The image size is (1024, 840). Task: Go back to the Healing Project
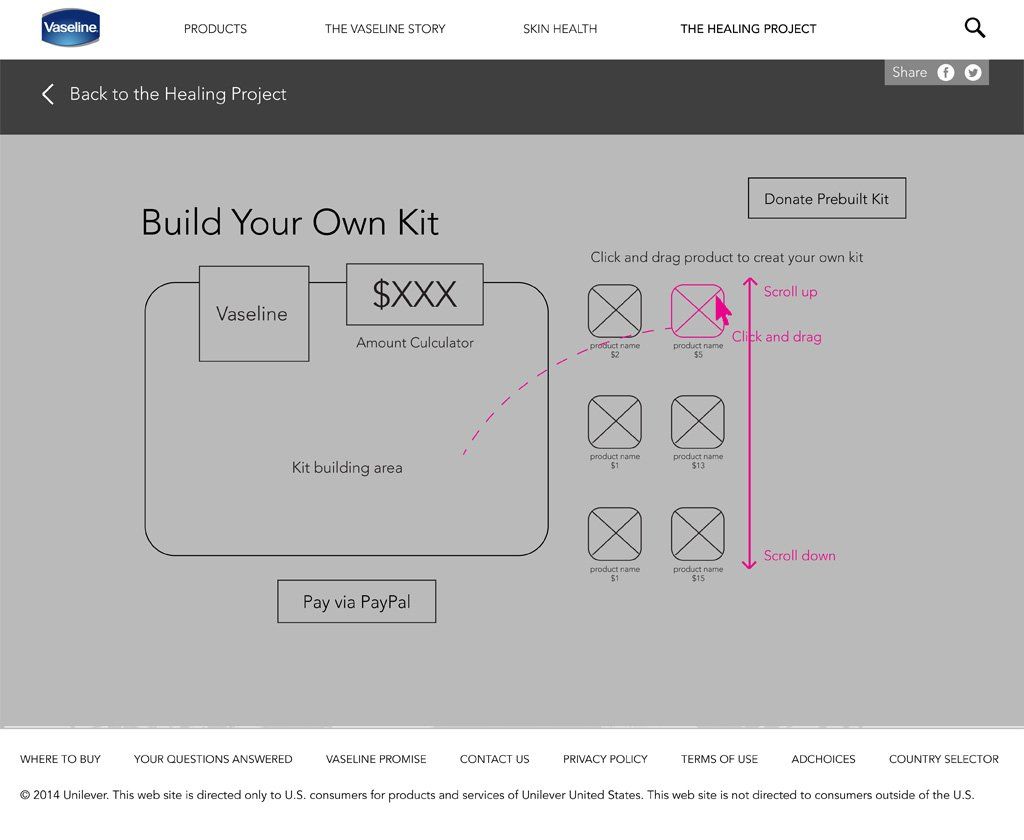(x=178, y=94)
